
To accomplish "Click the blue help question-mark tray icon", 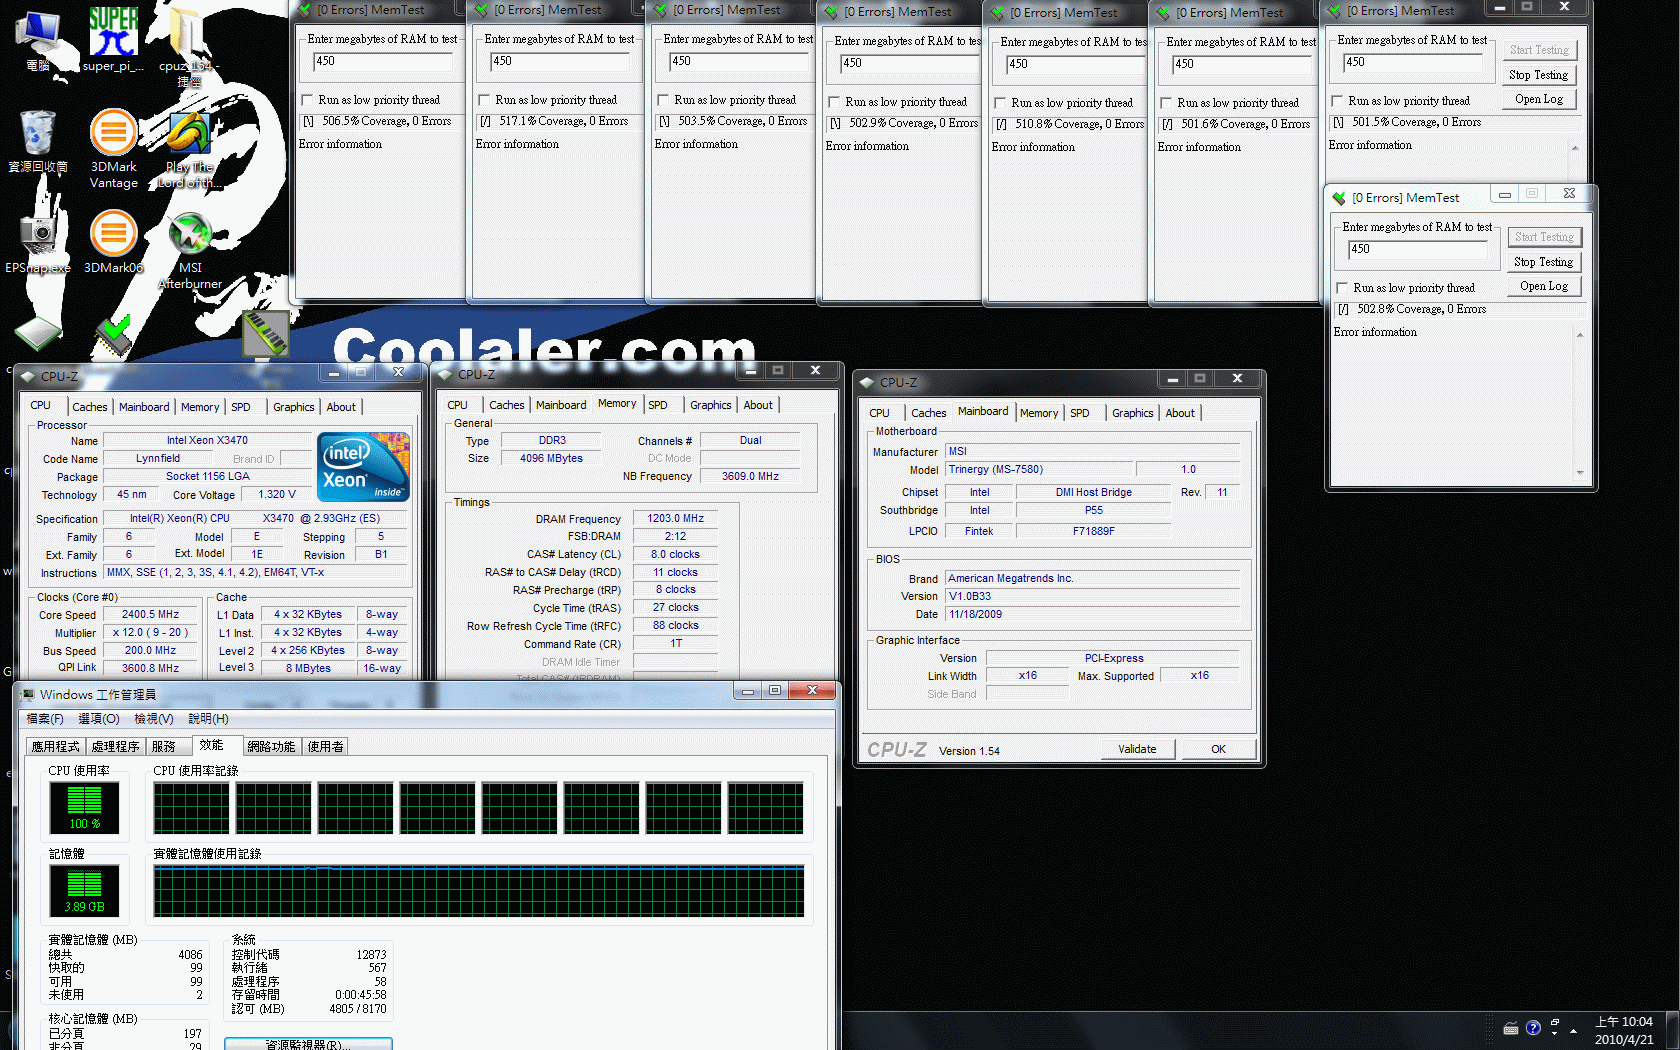I will [1533, 1028].
